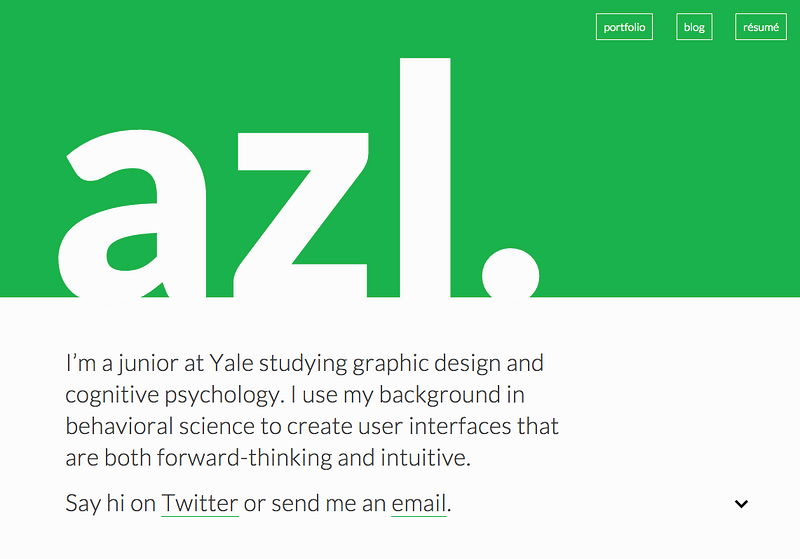Click the Say hi on text

click(x=110, y=504)
